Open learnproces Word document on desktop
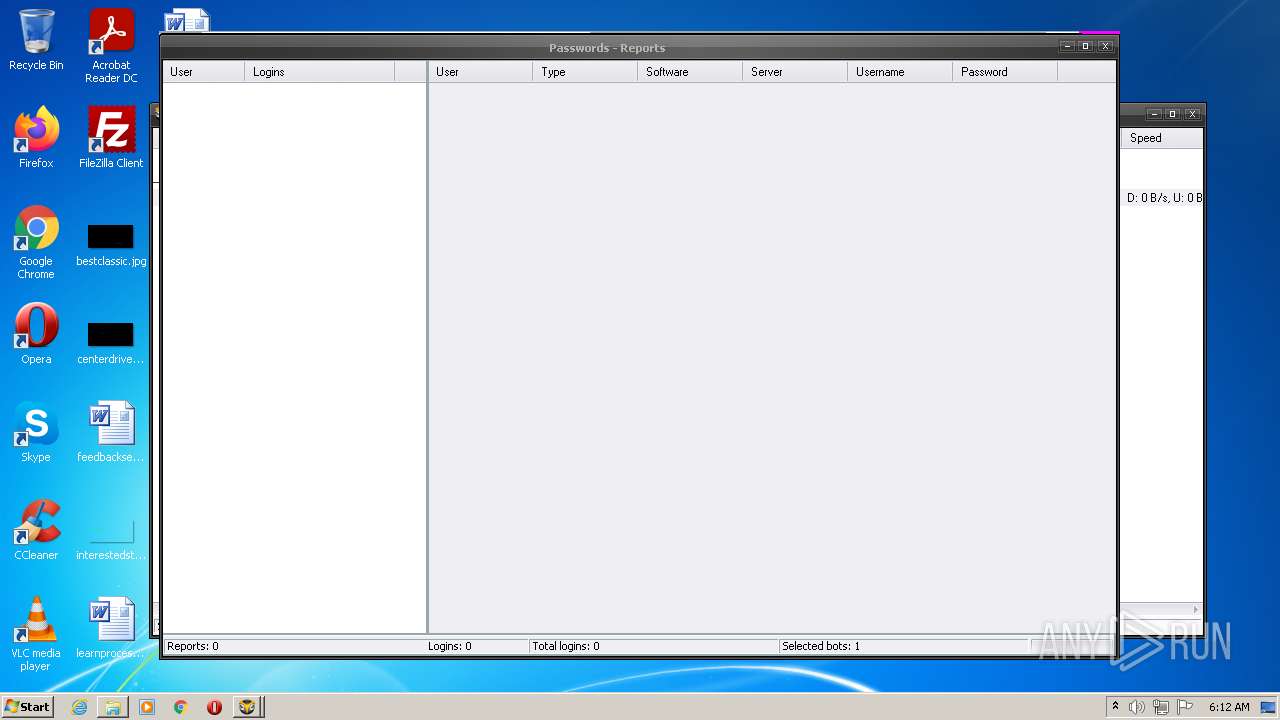This screenshot has width=1280, height=720. click(111, 628)
